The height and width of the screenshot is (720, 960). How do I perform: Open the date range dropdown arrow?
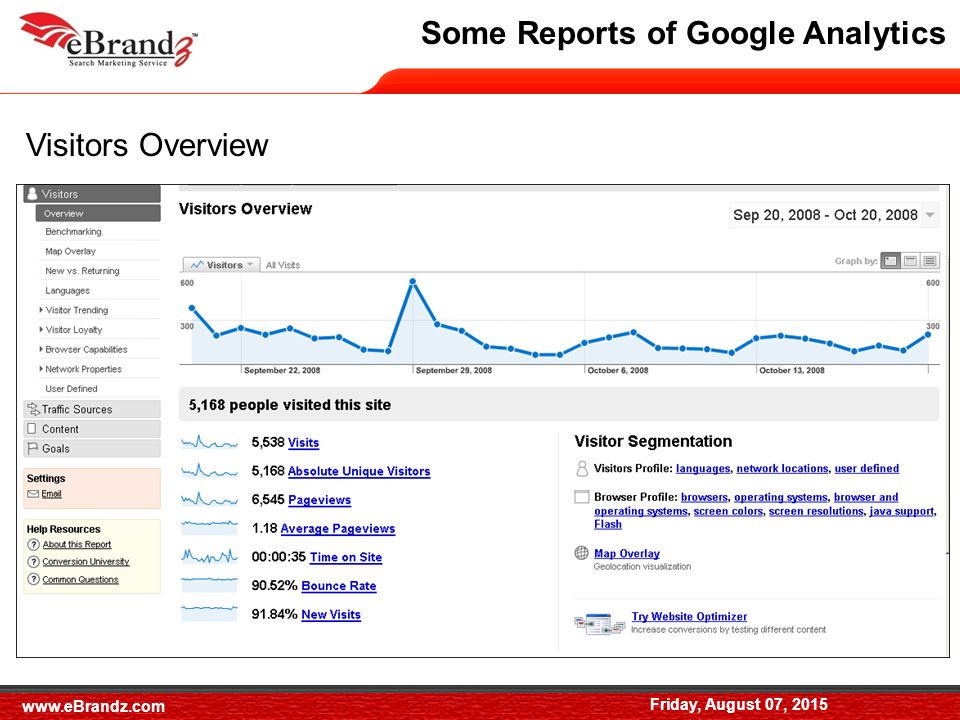[x=930, y=215]
